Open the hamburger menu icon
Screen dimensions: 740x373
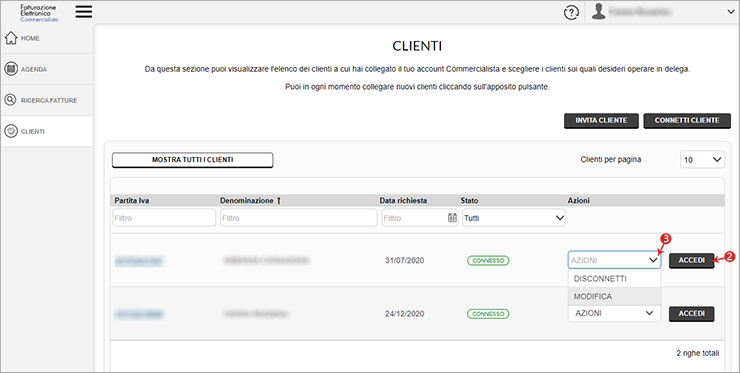[x=84, y=12]
